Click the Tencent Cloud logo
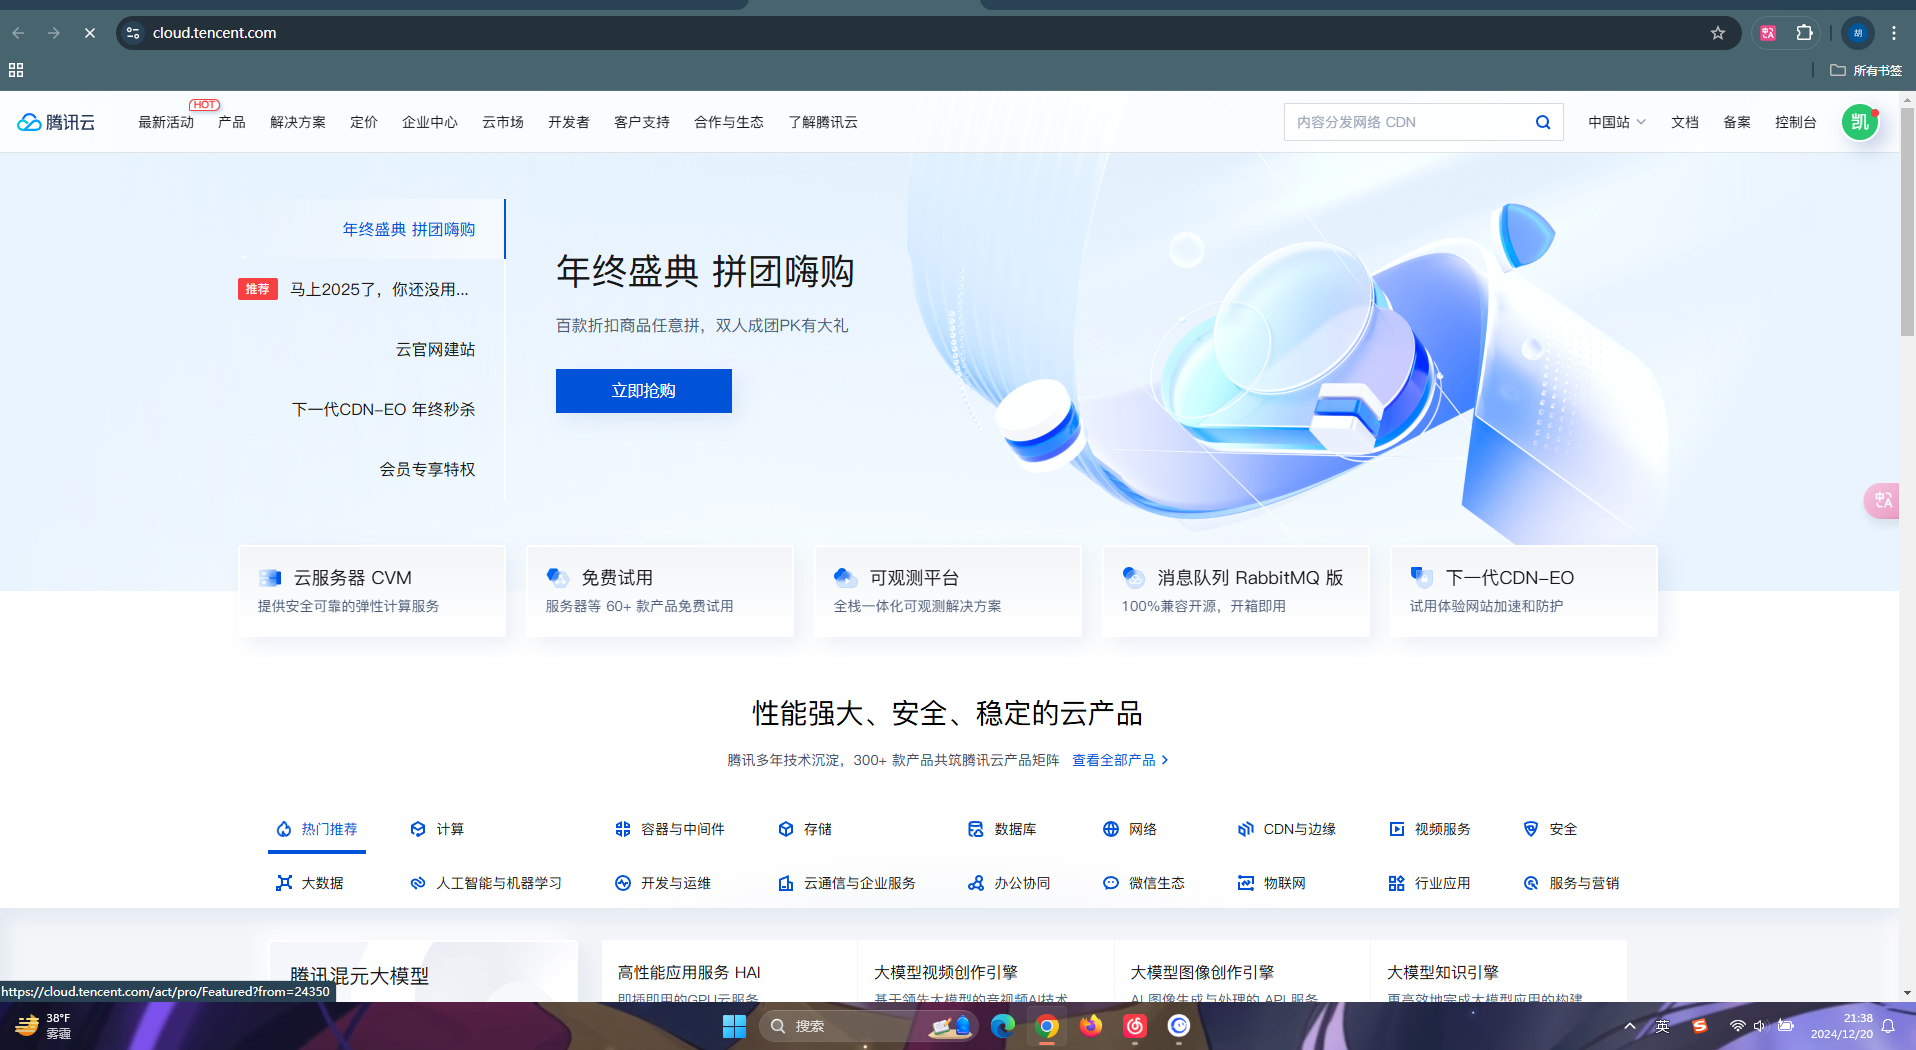Viewport: 1916px width, 1050px height. (x=56, y=122)
